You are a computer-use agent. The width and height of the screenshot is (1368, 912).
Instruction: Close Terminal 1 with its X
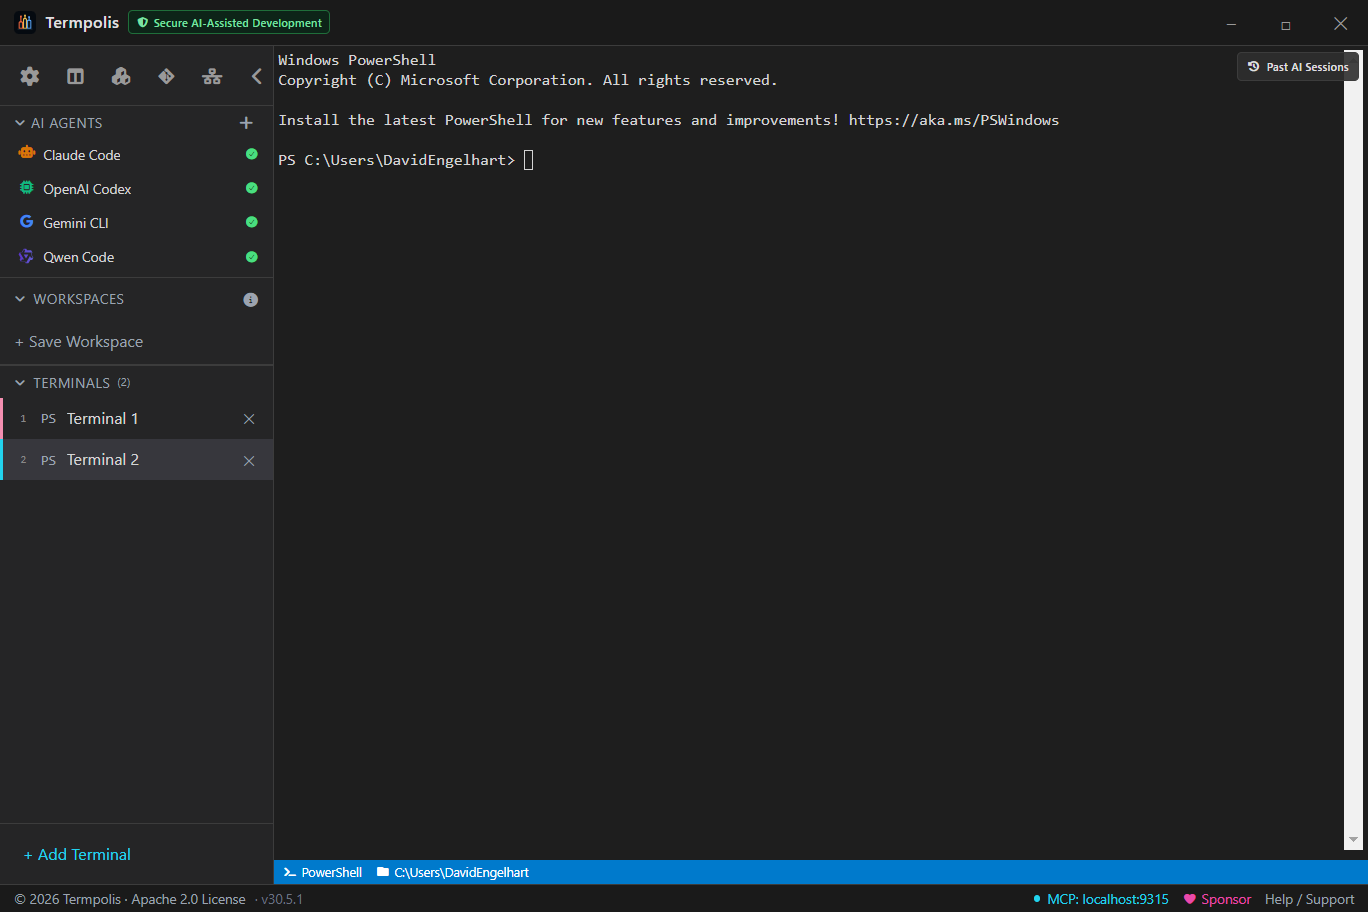click(249, 419)
